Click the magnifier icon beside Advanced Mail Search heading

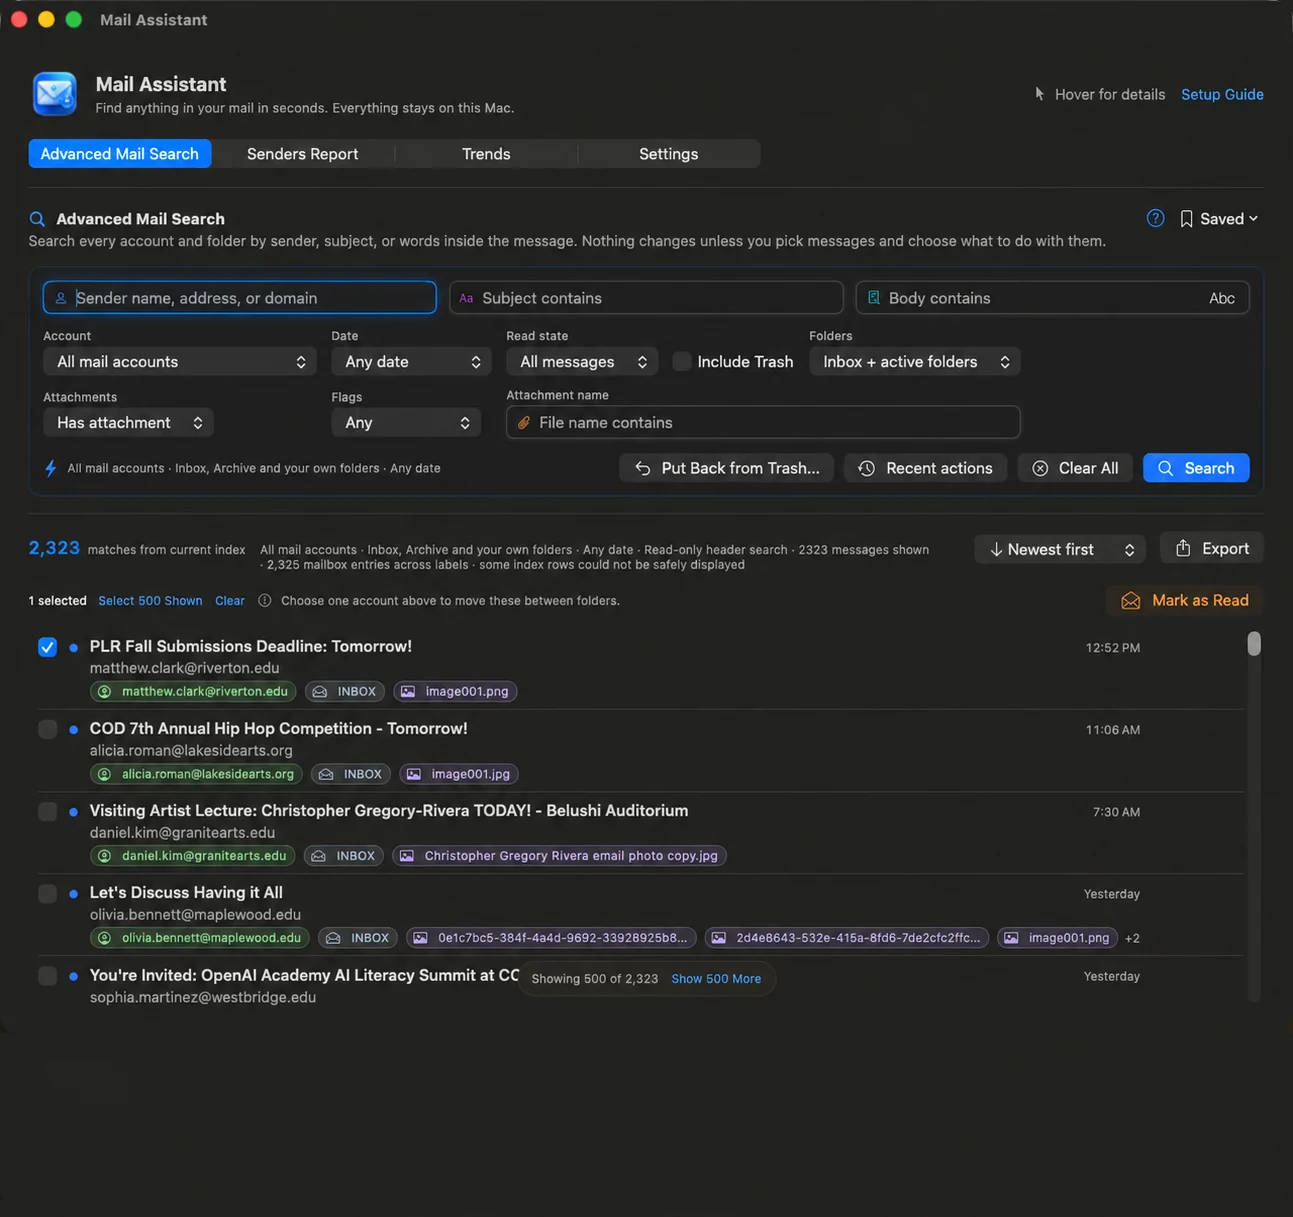click(x=37, y=219)
